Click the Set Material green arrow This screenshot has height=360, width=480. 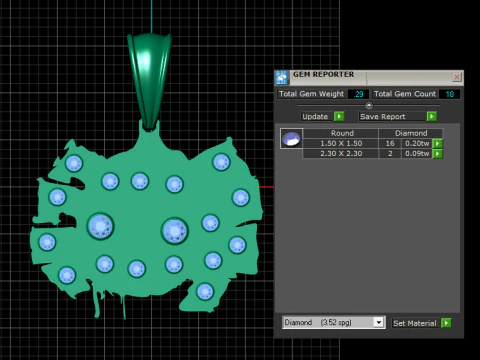446,323
